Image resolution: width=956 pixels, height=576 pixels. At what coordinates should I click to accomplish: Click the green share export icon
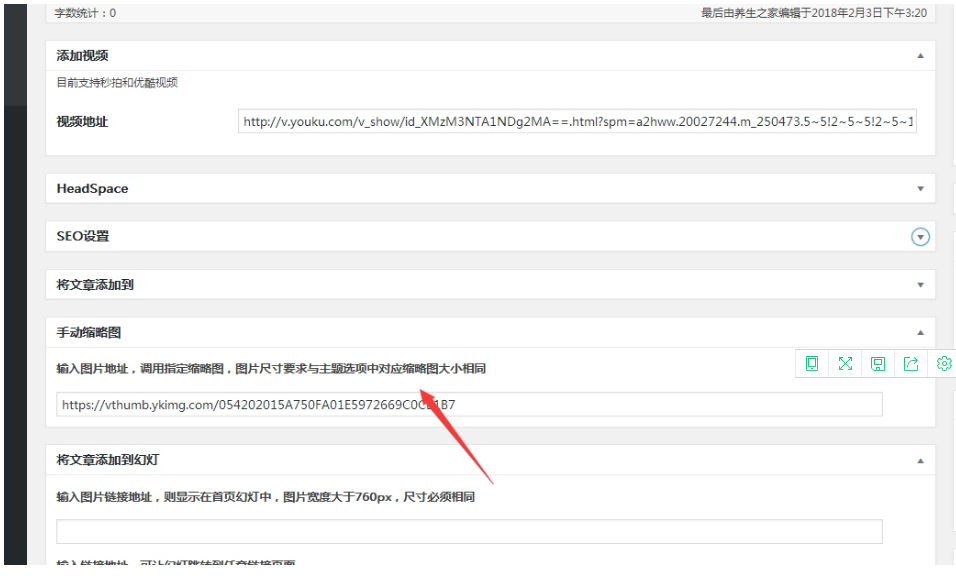pos(911,364)
